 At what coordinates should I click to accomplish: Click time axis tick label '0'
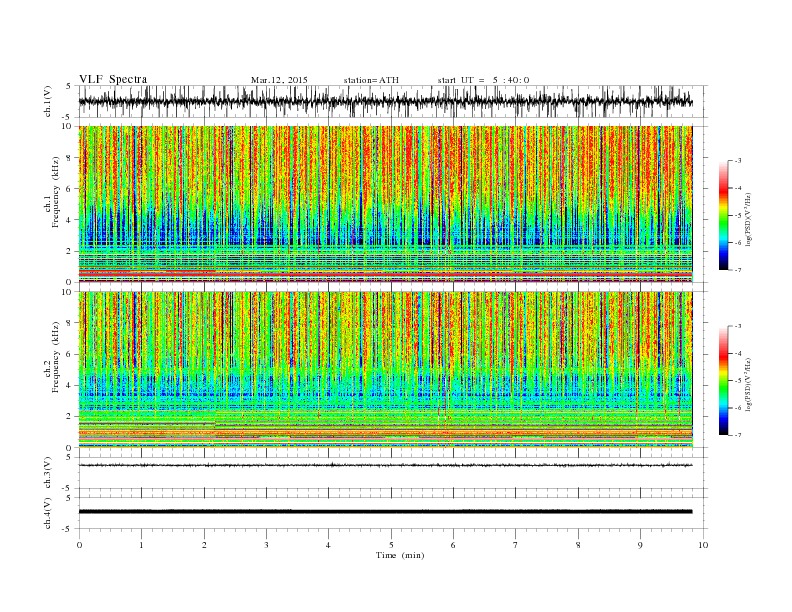[79, 545]
